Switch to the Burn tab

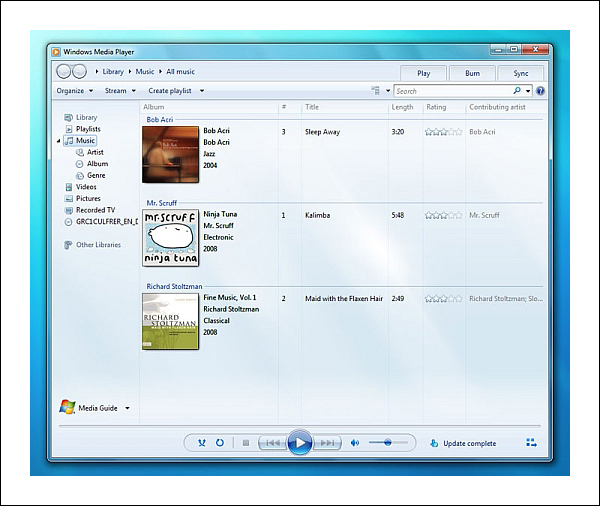472,73
